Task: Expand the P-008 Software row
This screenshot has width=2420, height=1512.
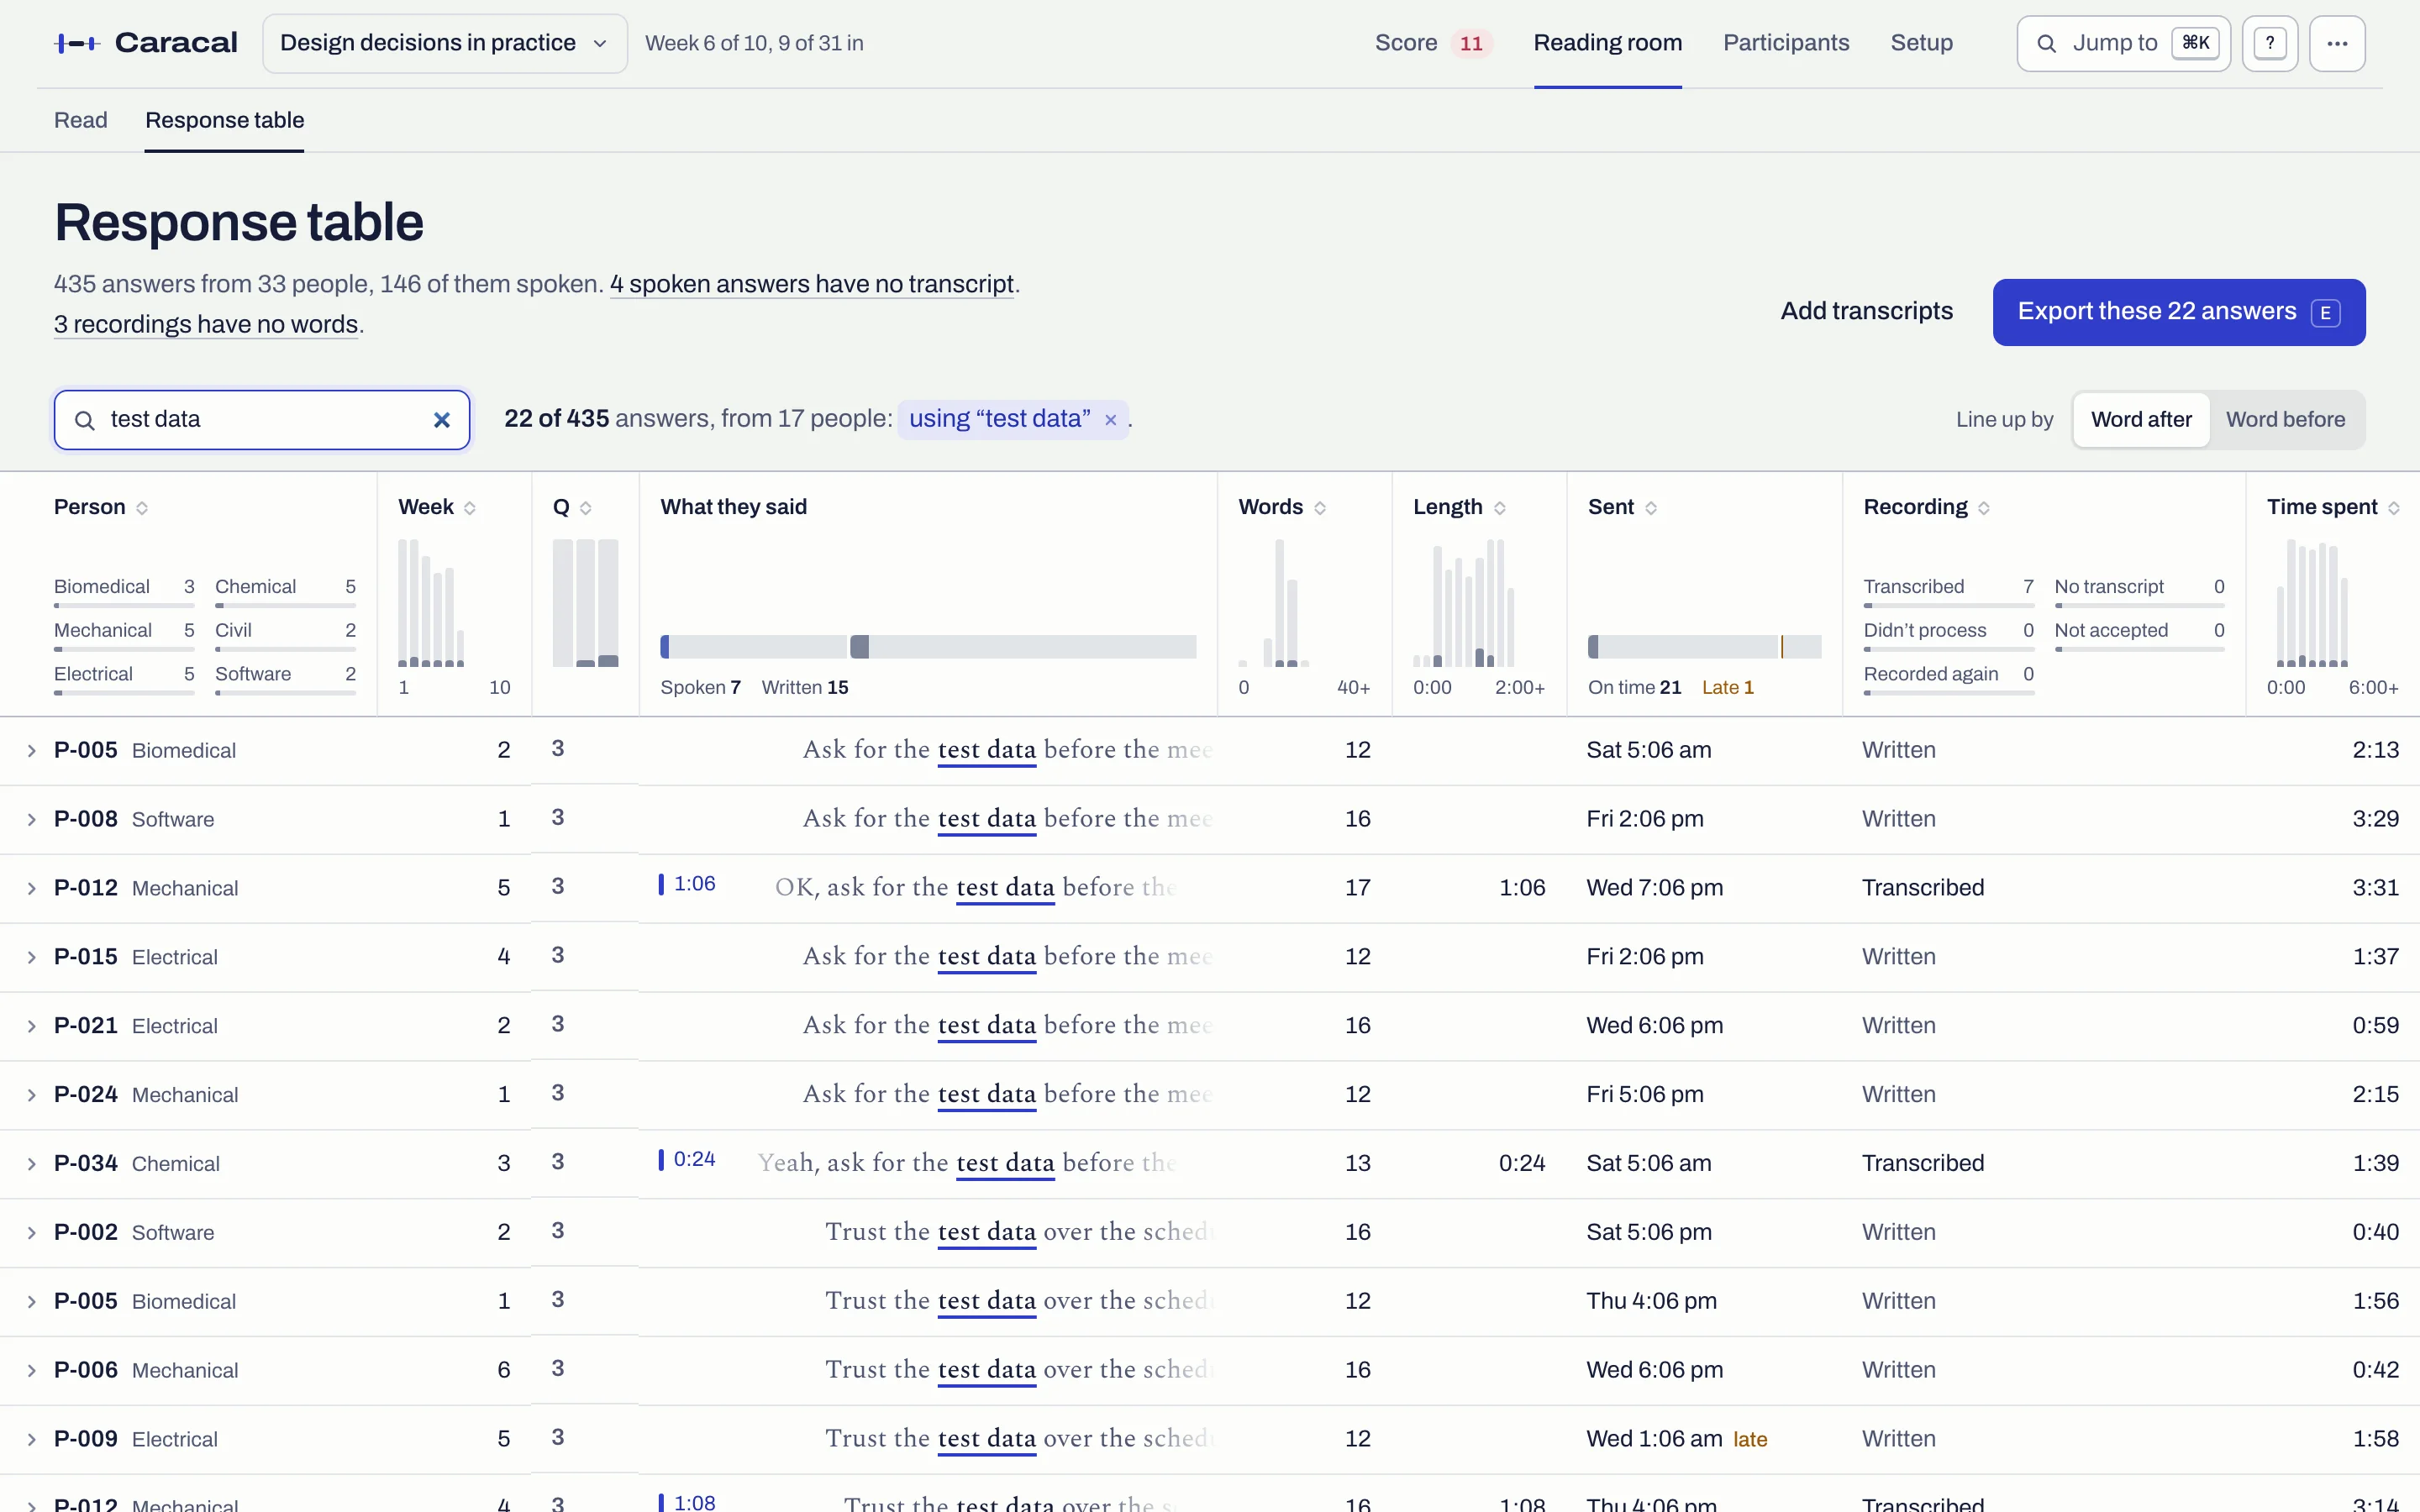Action: coord(32,820)
